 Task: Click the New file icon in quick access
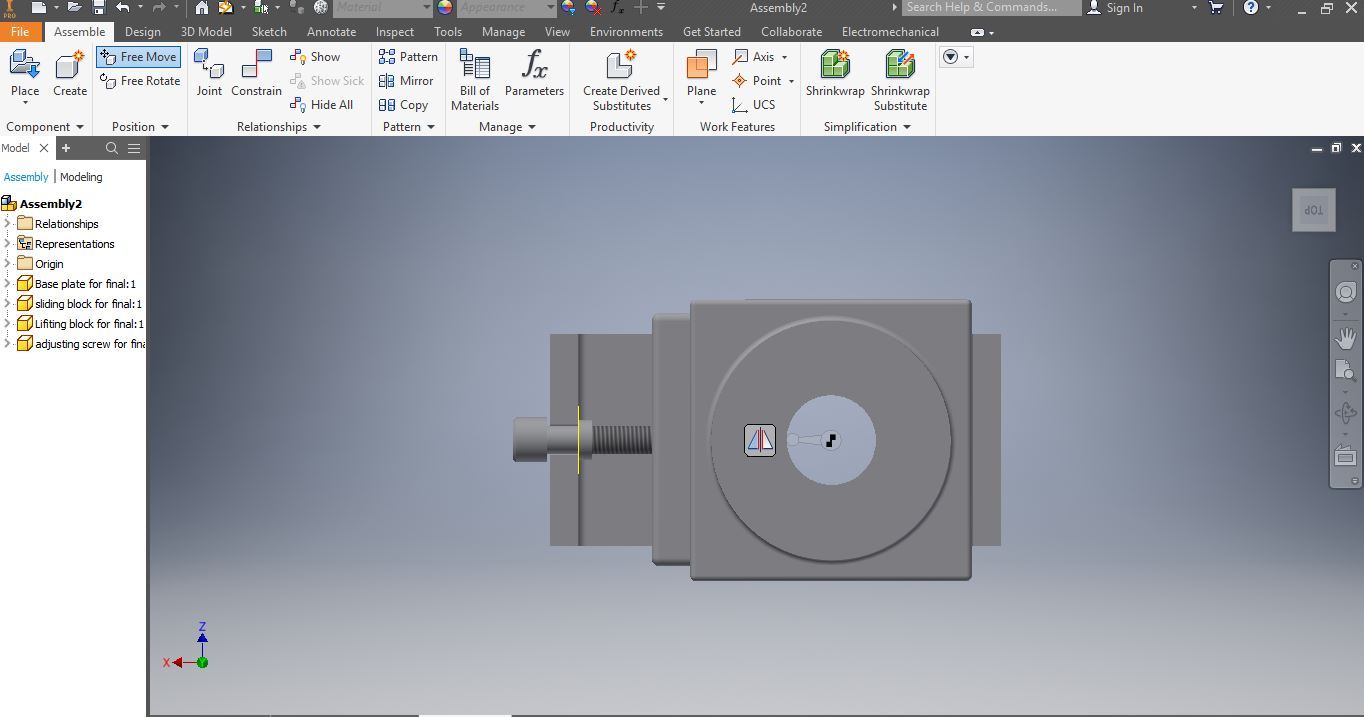click(x=38, y=8)
